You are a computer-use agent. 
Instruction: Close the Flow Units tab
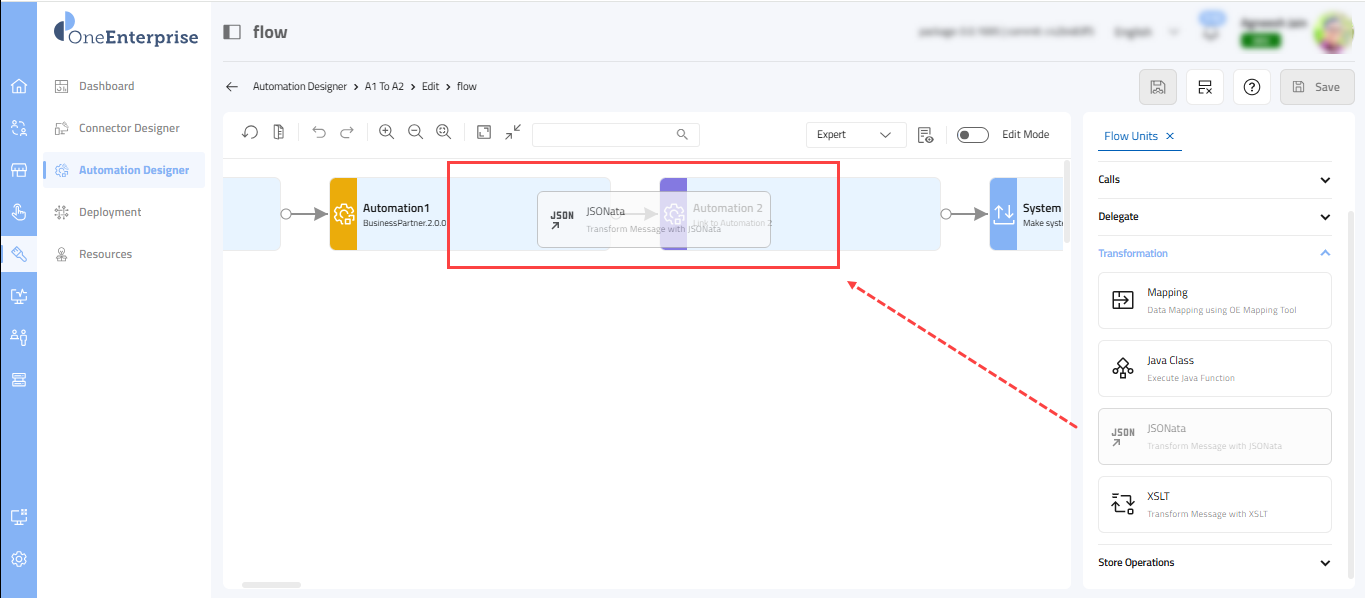[x=1170, y=136]
